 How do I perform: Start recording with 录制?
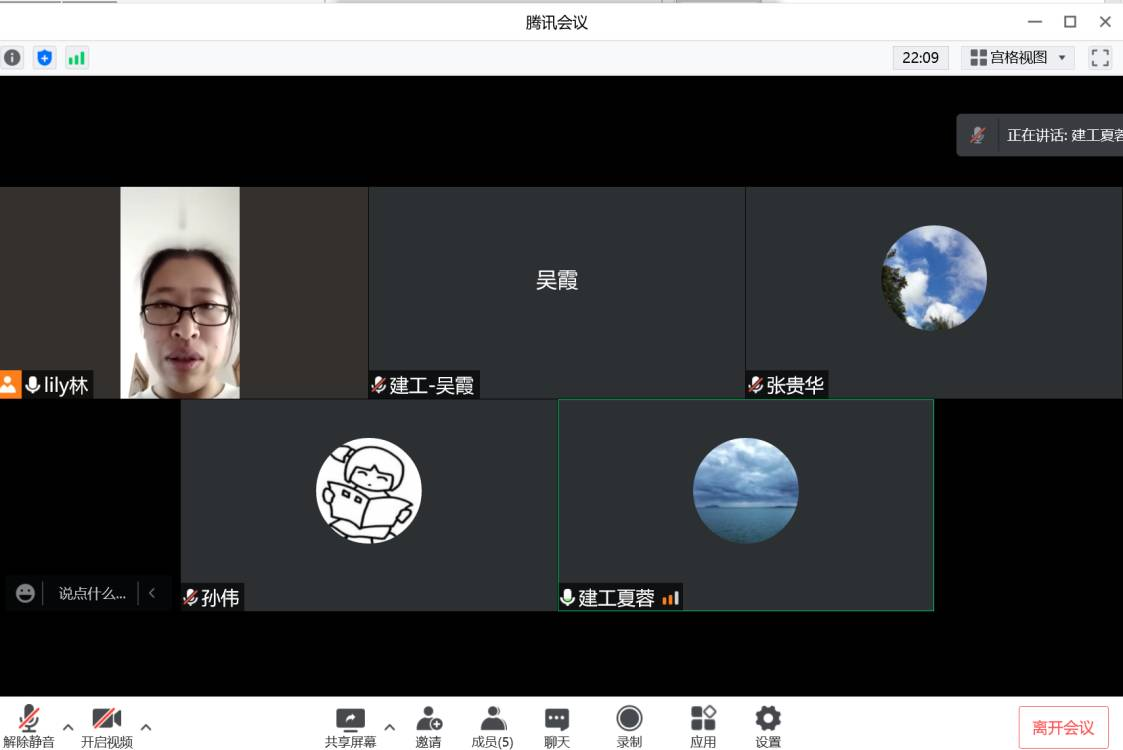point(629,726)
